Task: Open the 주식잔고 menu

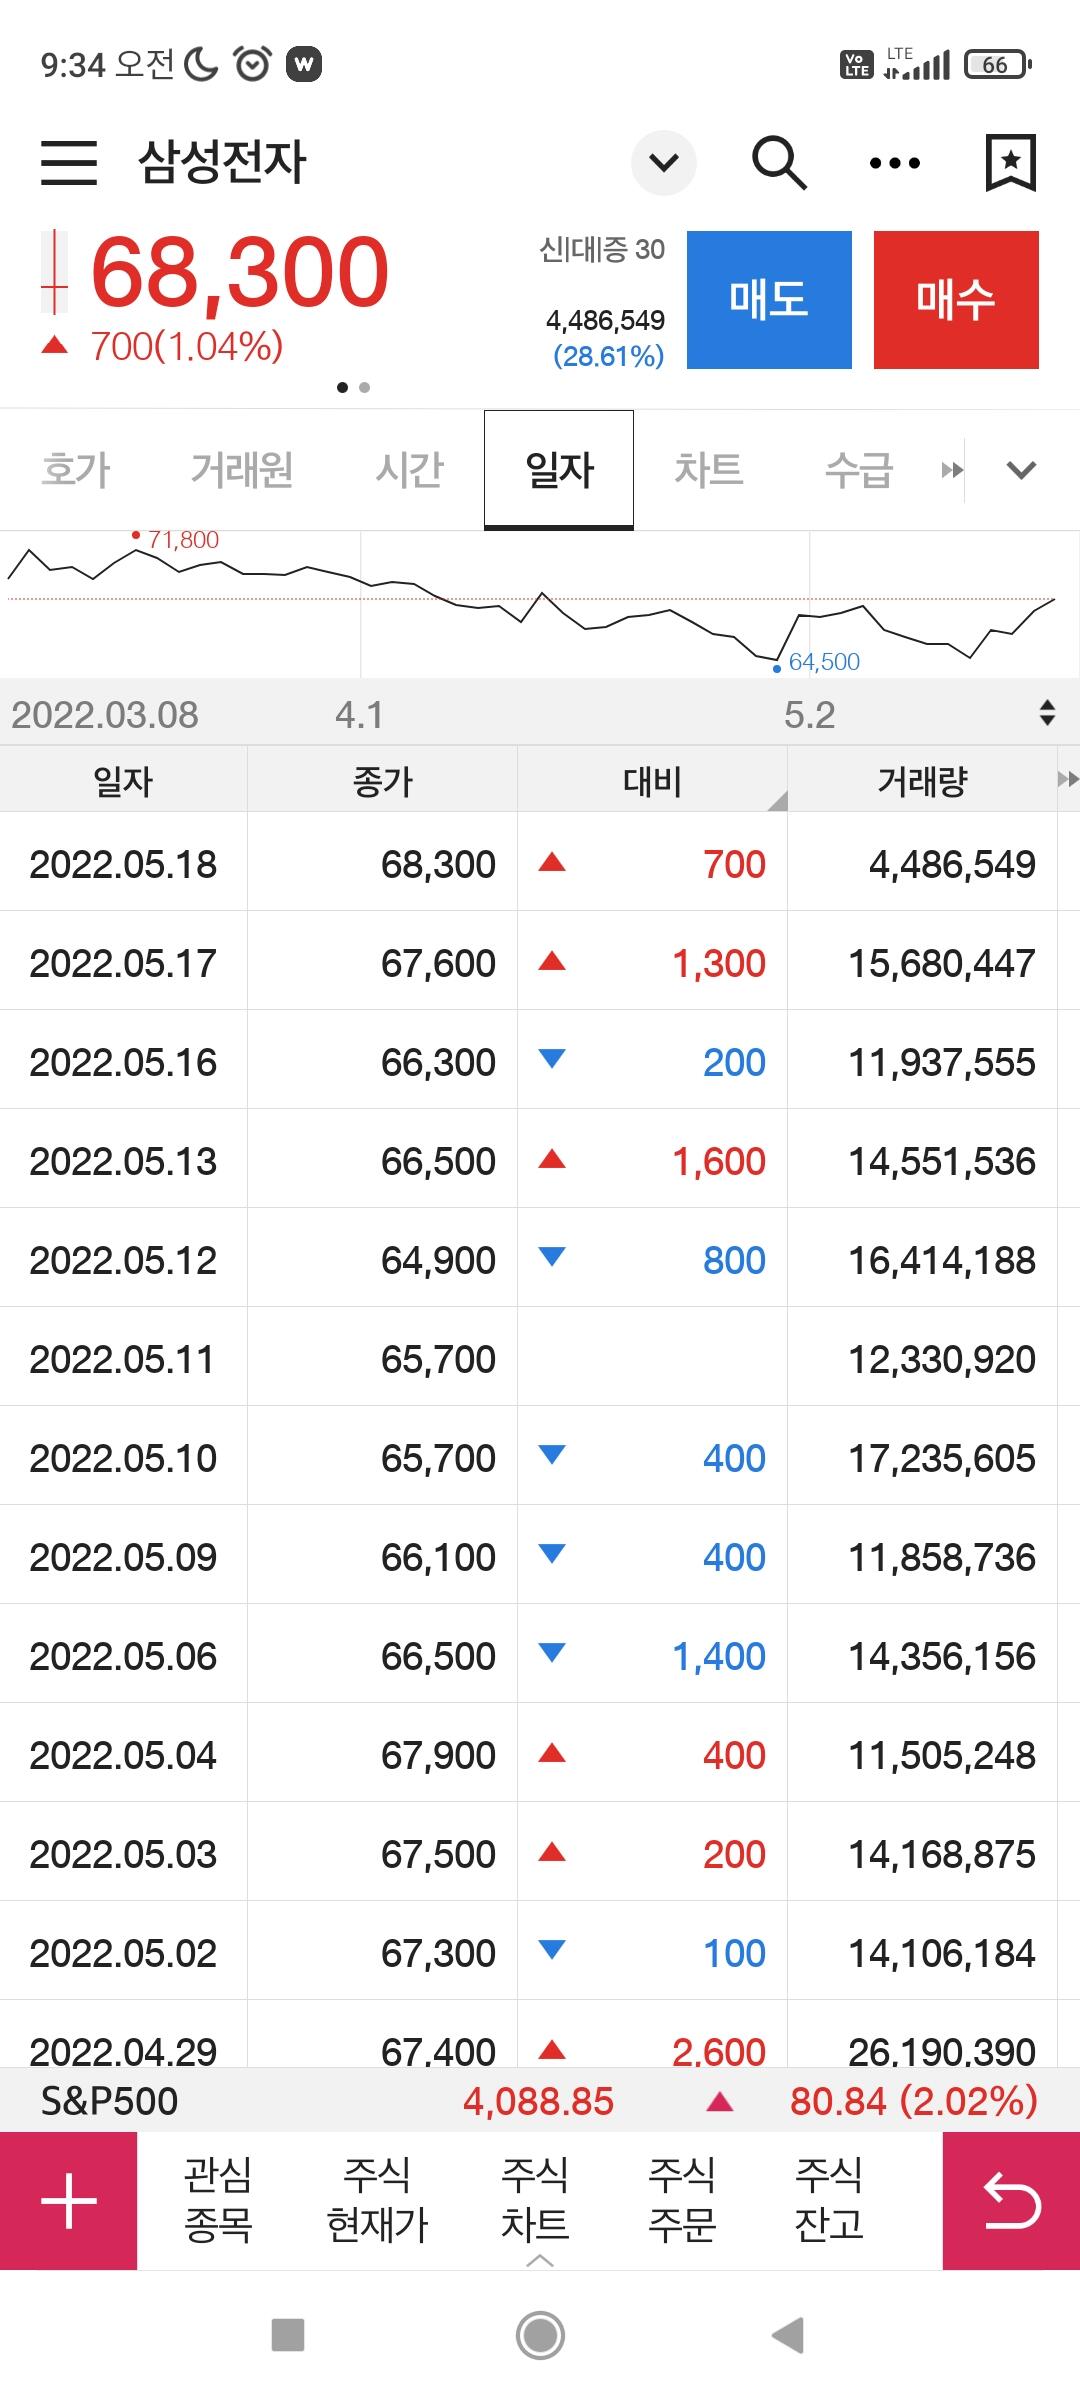Action: [828, 2199]
